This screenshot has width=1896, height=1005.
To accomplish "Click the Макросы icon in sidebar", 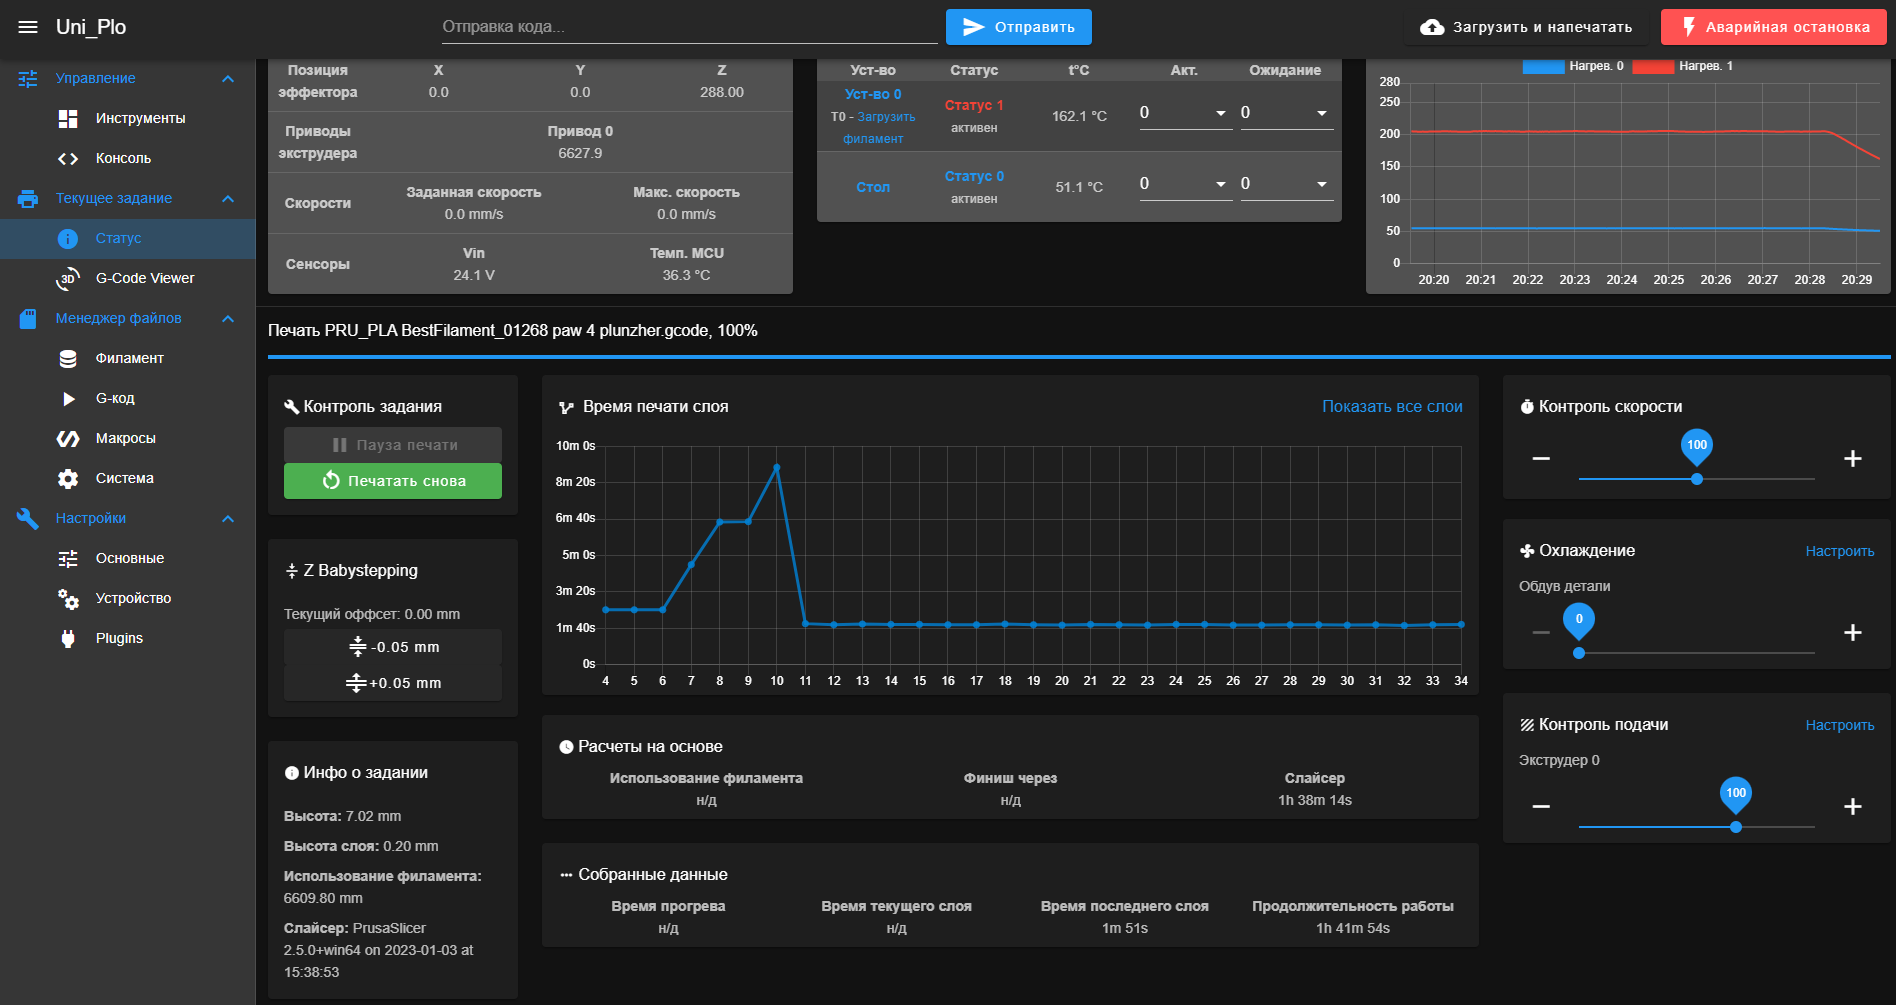I will [x=68, y=438].
